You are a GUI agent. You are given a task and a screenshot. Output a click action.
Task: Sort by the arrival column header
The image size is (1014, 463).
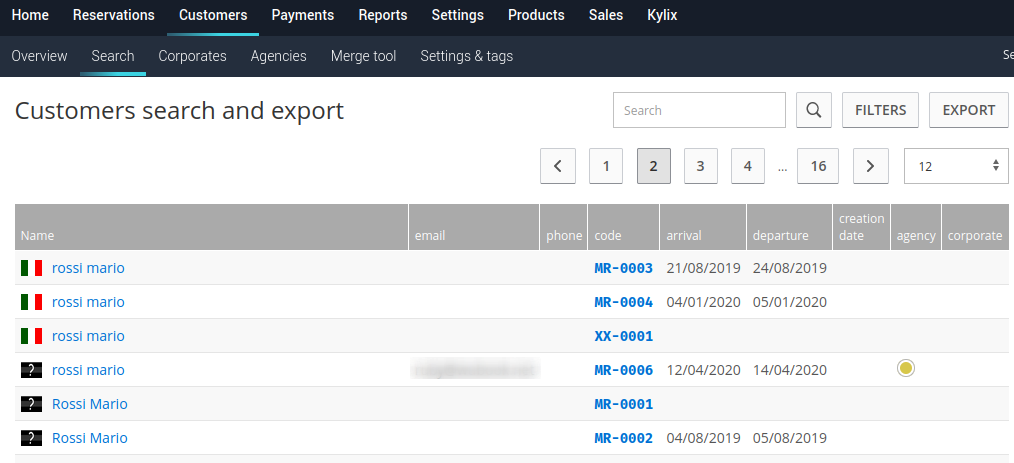coord(685,236)
